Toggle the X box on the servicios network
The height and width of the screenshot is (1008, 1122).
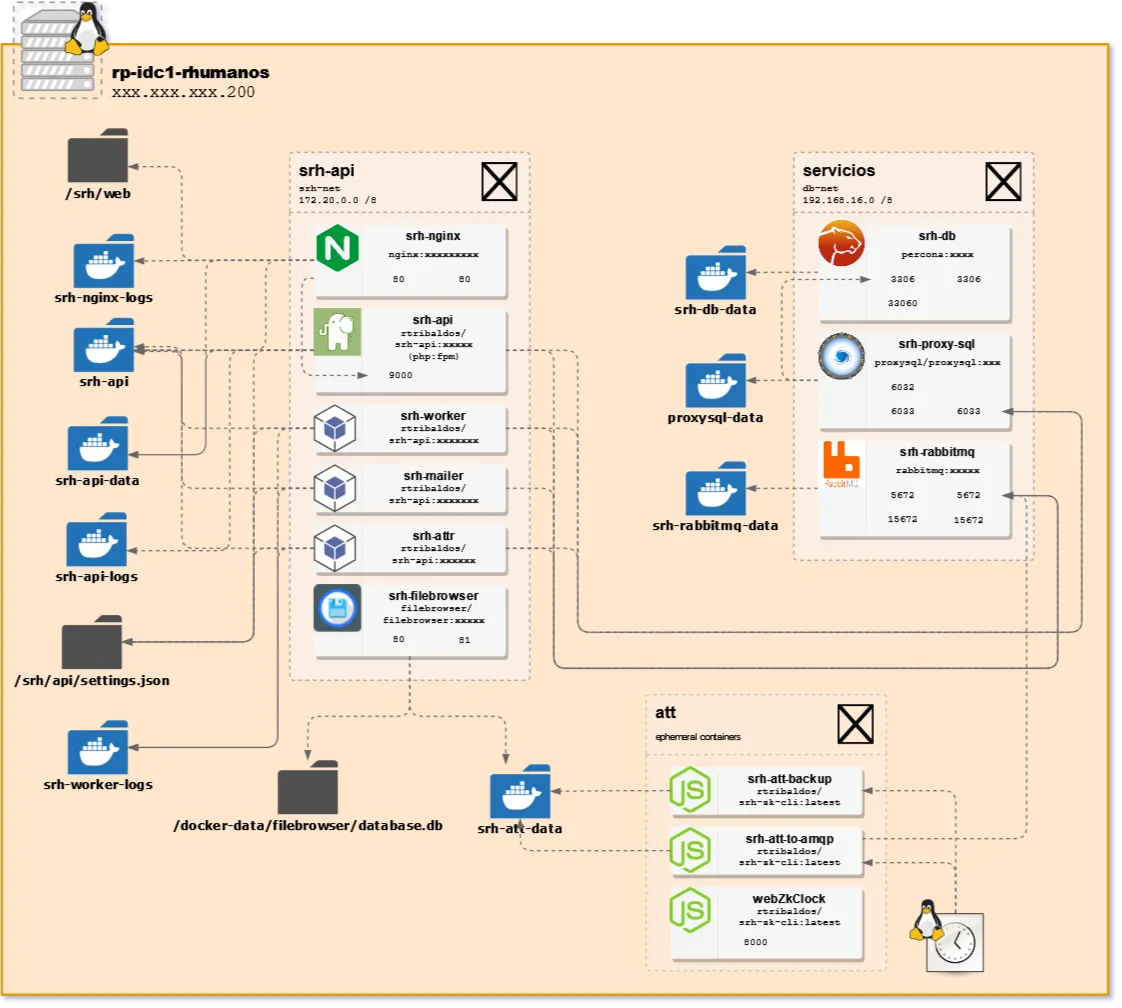1002,181
